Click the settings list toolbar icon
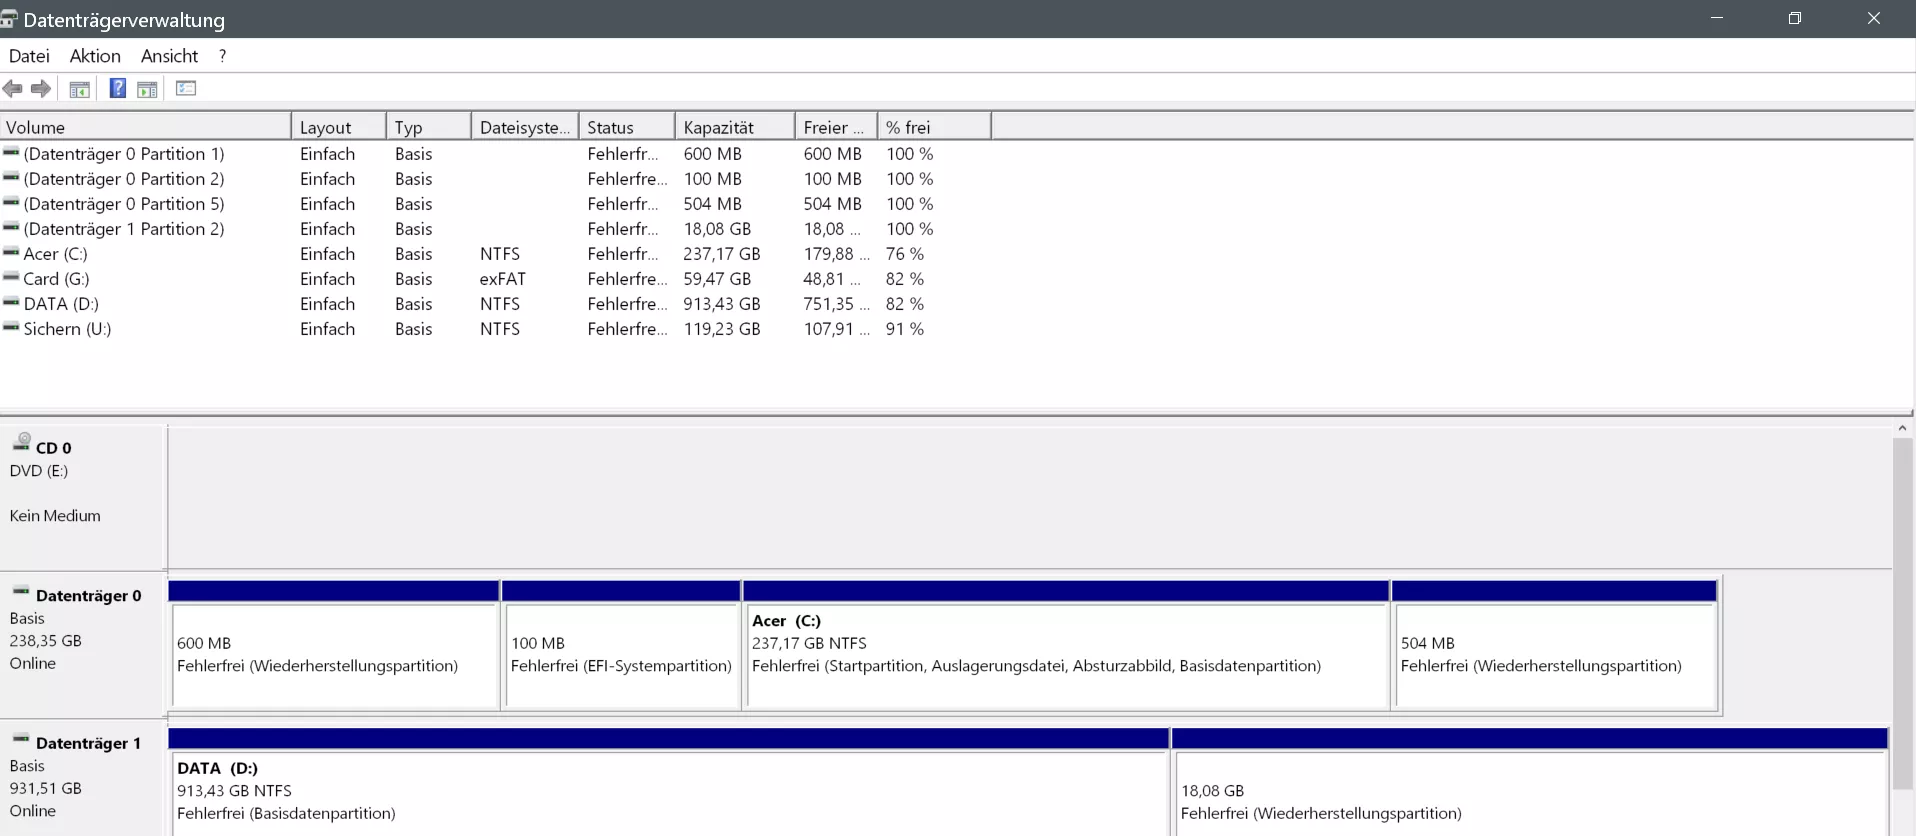The image size is (1916, 836). (186, 88)
